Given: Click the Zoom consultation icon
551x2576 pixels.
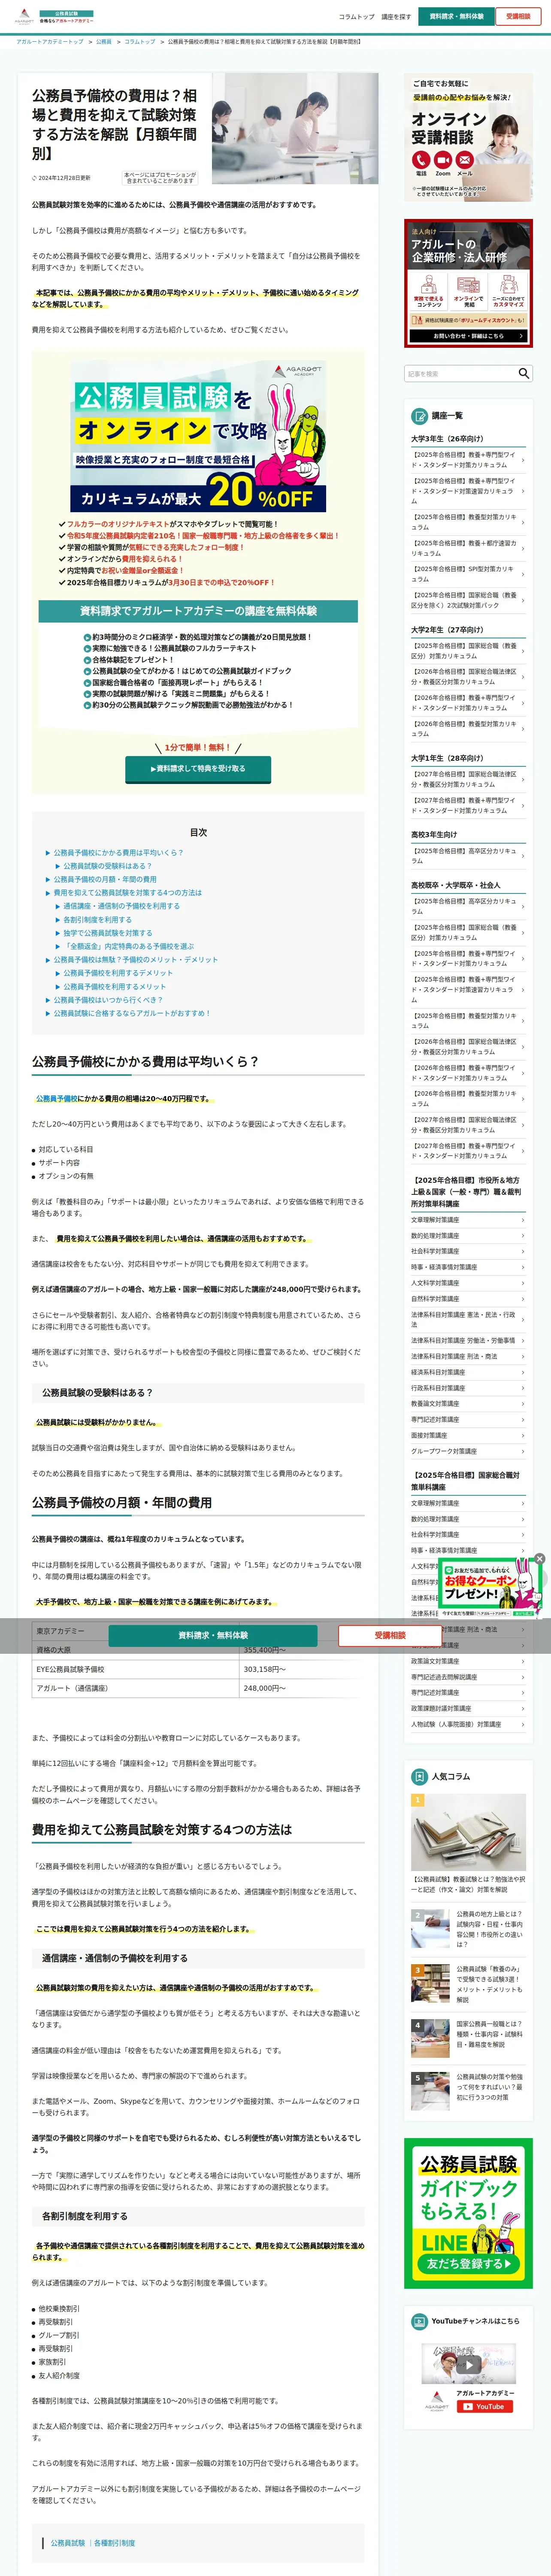Looking at the screenshot, I should click(442, 160).
